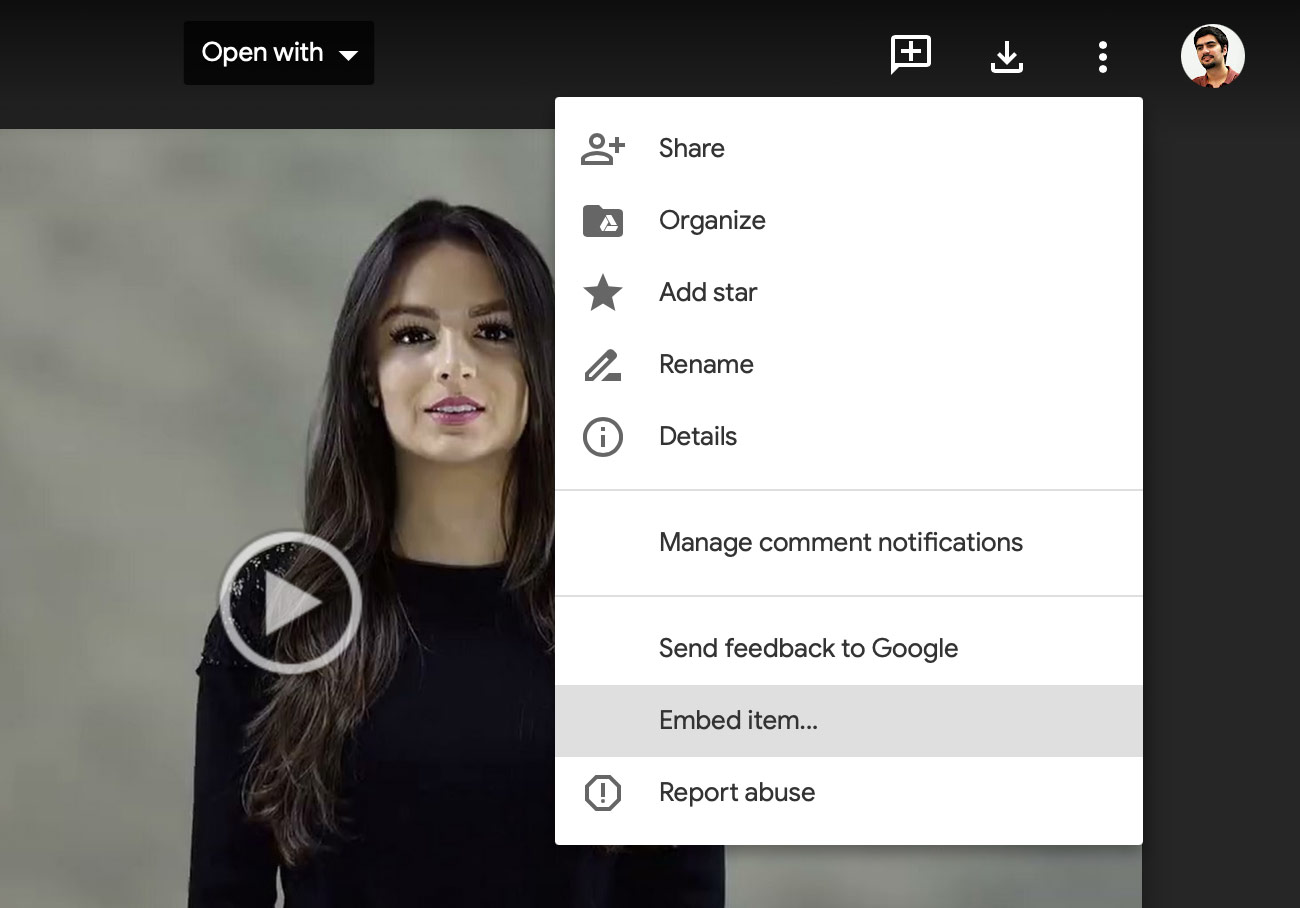1300x908 pixels.
Task: Select the Embed item... option
Action: pyautogui.click(x=738, y=721)
